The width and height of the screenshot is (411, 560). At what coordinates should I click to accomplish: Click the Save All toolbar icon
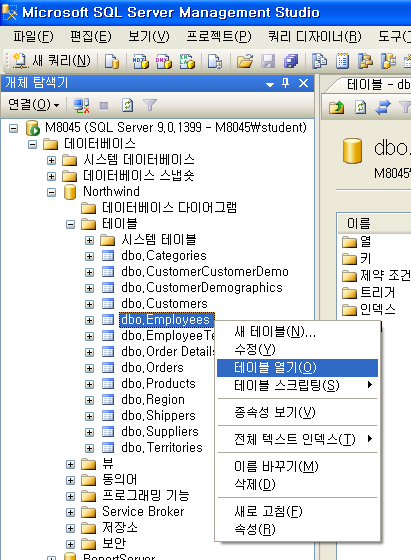point(291,61)
